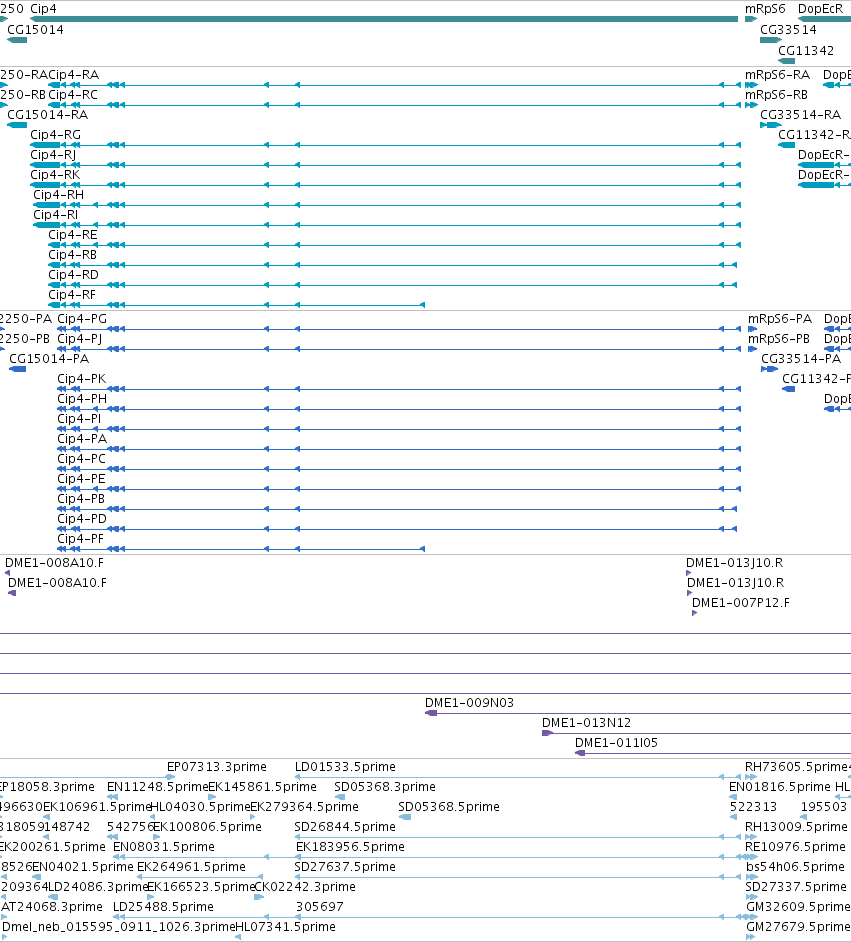Select the Cip4-RJ transcript label
The width and height of the screenshot is (851, 942).
[53, 154]
